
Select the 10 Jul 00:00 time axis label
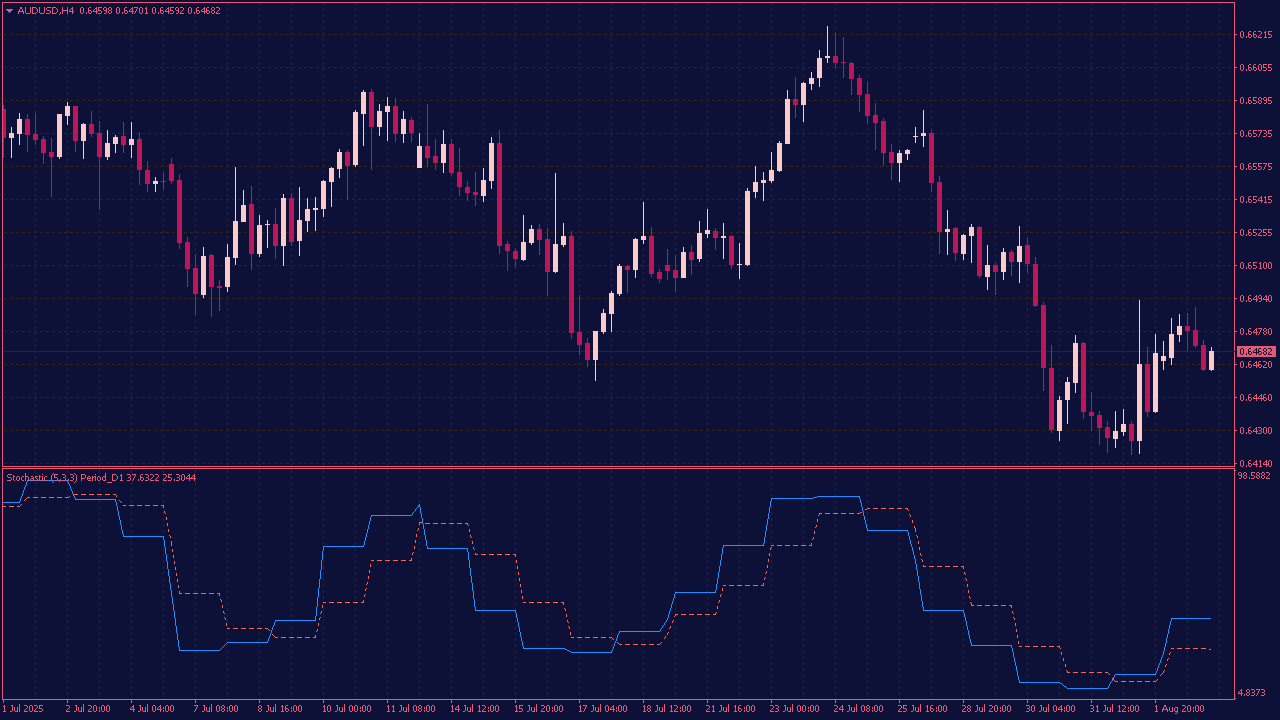tap(346, 709)
